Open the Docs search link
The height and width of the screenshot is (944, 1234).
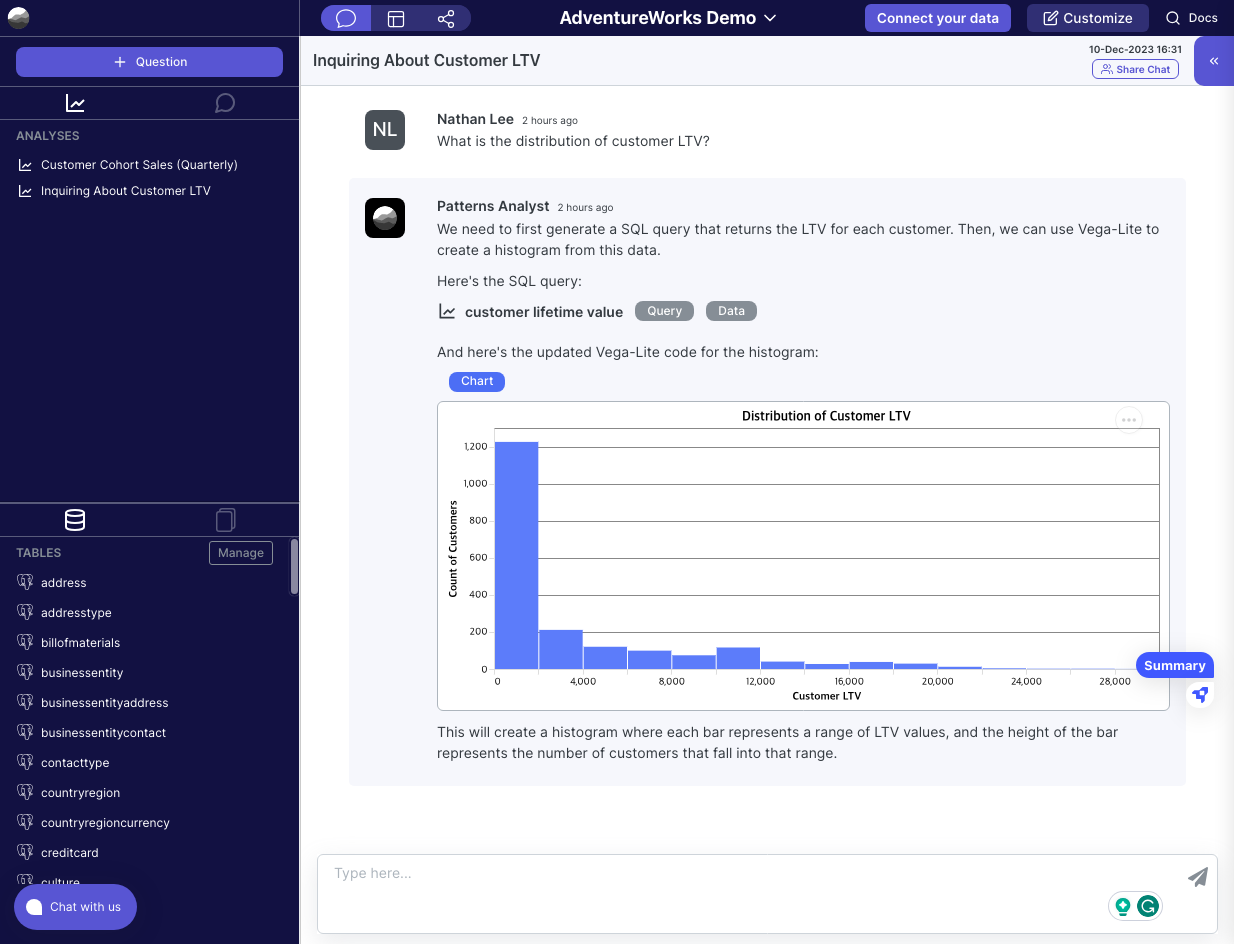(1192, 18)
